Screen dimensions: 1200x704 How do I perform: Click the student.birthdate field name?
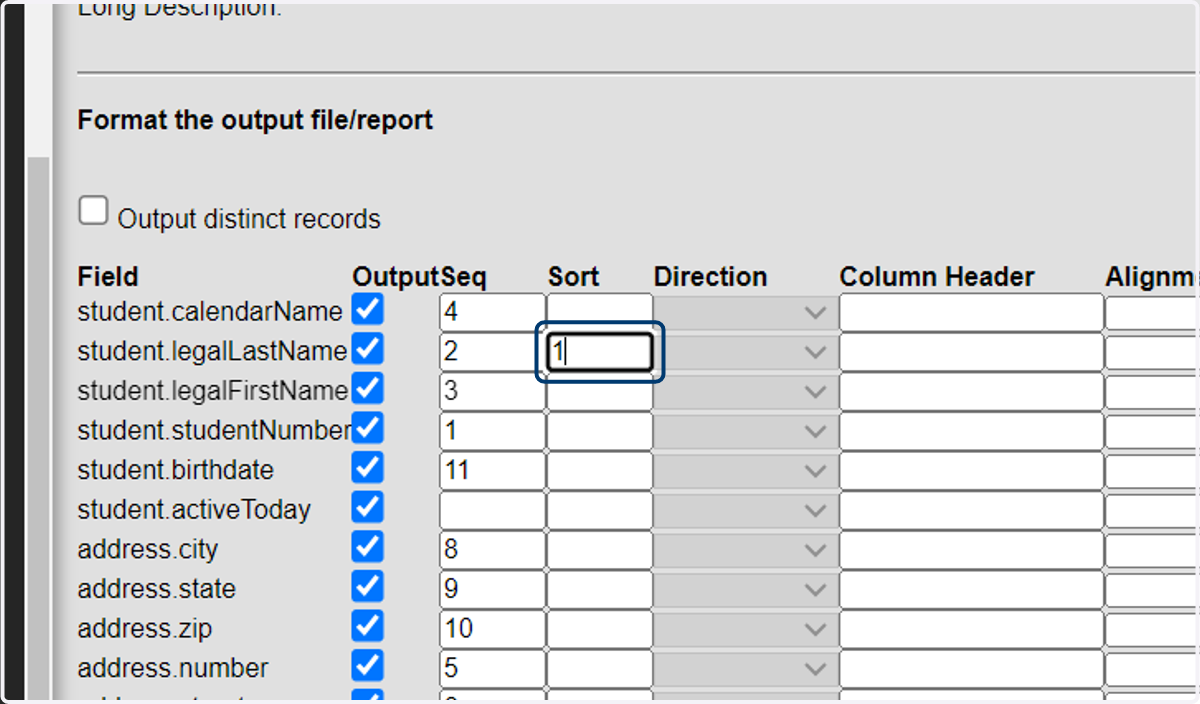point(175,470)
